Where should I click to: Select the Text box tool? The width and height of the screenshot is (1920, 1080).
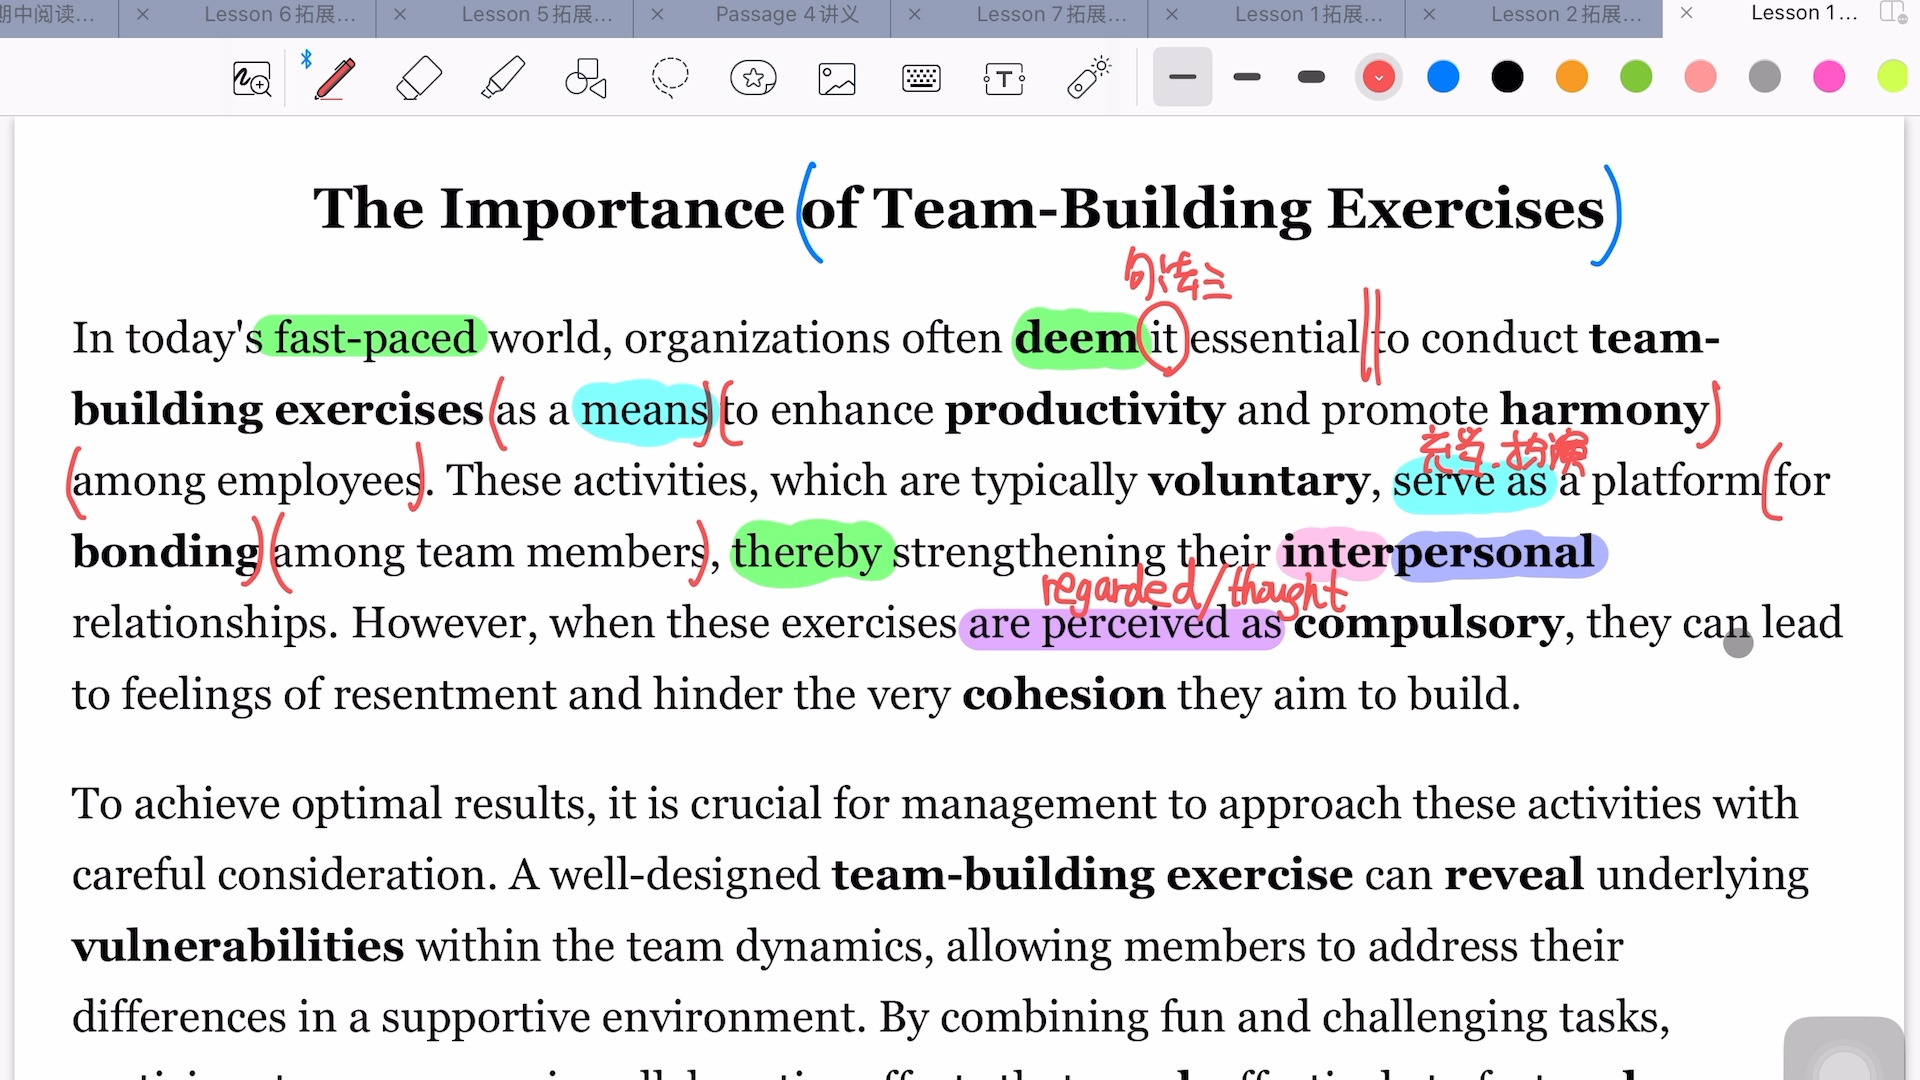[x=1004, y=78]
